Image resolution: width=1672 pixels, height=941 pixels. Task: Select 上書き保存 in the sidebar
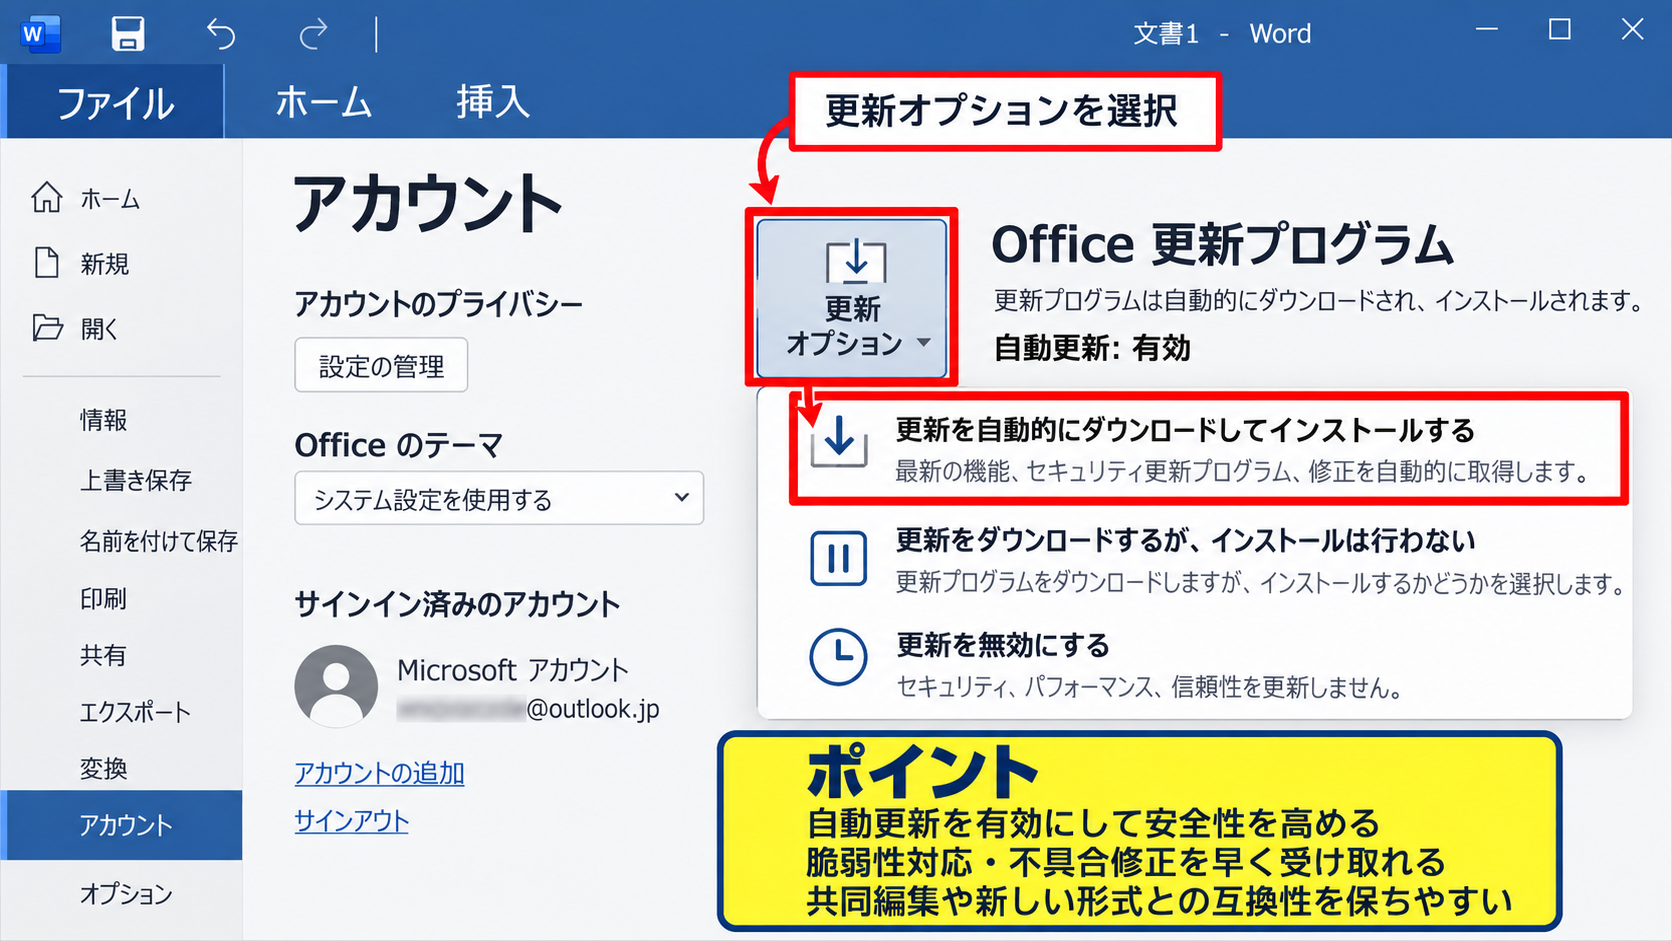coord(136,481)
